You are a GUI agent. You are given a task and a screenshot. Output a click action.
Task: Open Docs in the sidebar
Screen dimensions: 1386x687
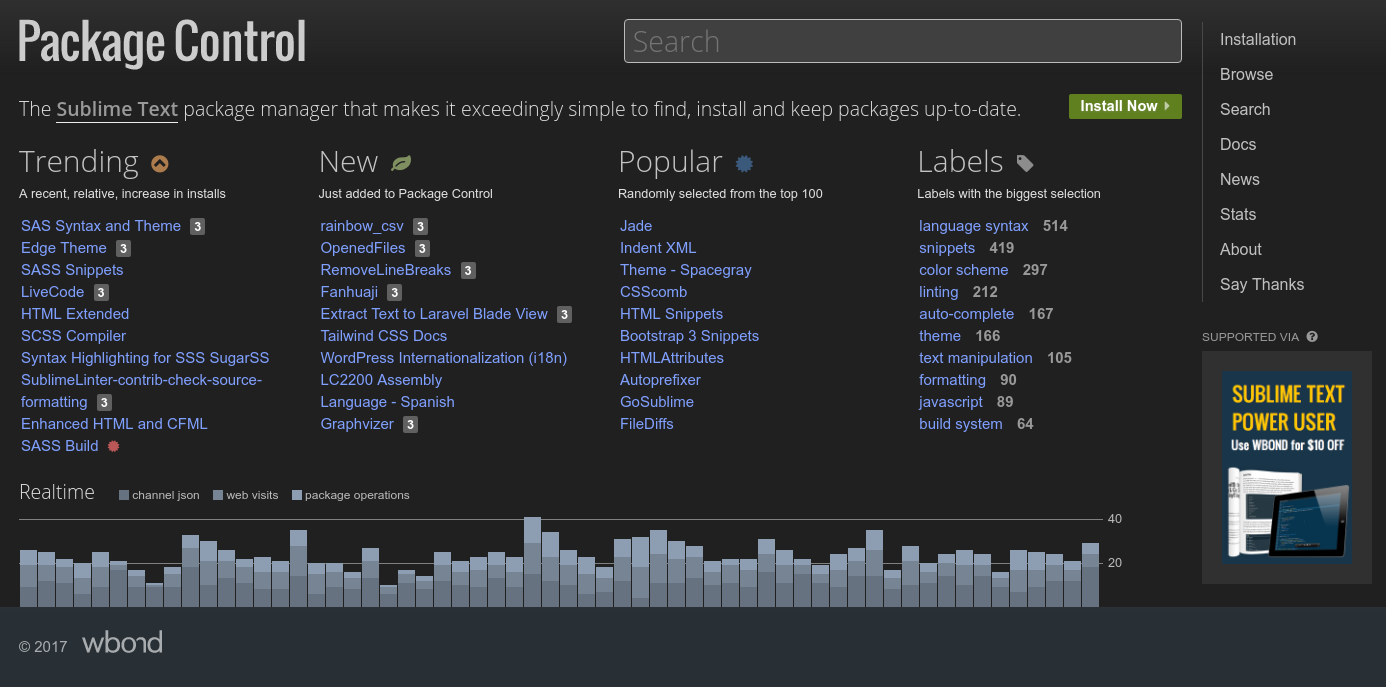pyautogui.click(x=1238, y=145)
